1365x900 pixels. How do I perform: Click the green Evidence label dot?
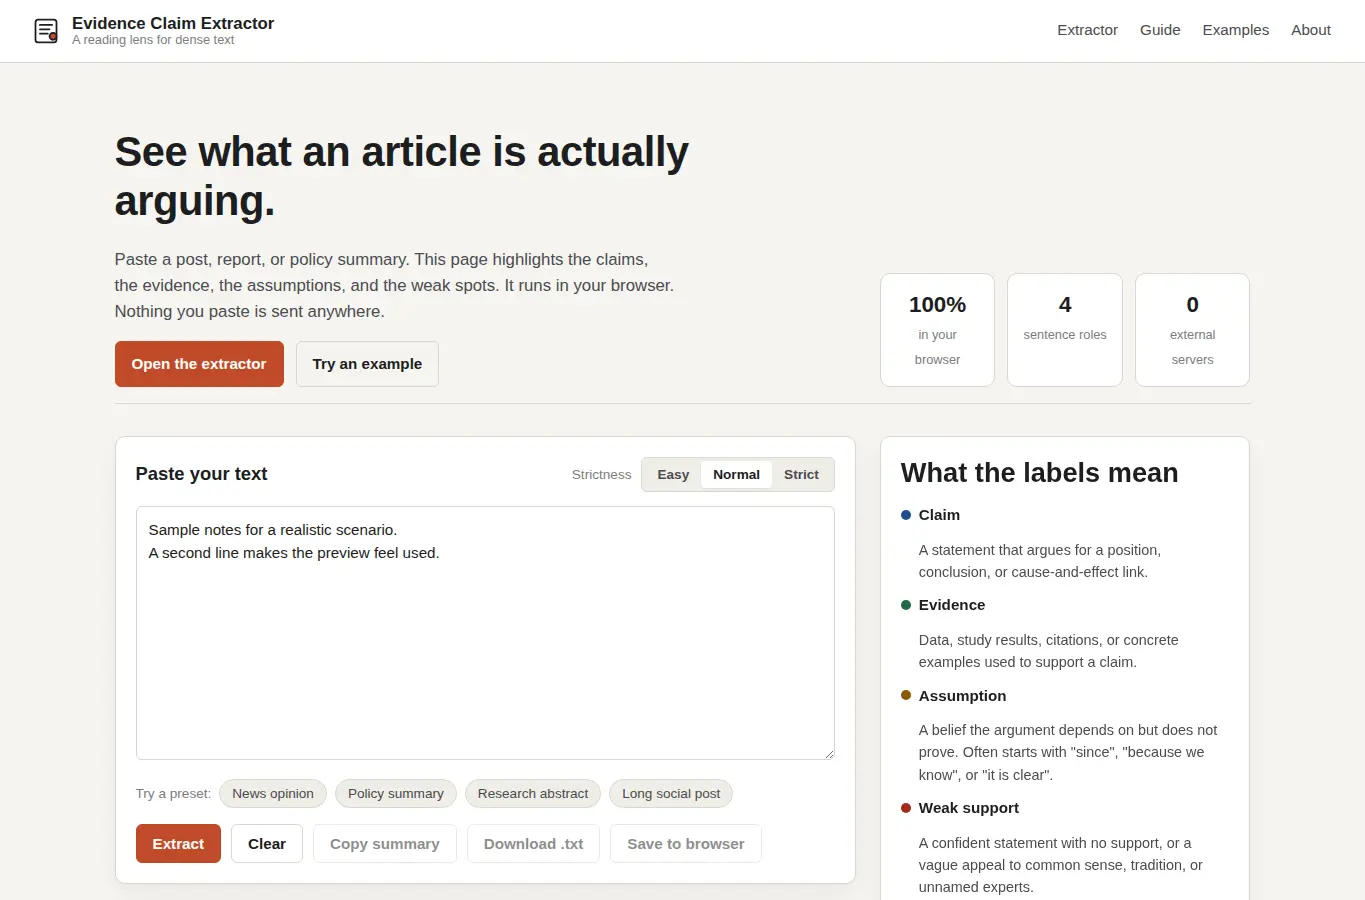pyautogui.click(x=906, y=605)
